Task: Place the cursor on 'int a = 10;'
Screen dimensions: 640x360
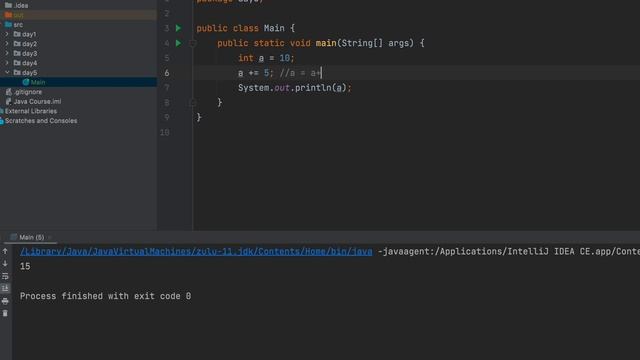Action: [x=266, y=58]
